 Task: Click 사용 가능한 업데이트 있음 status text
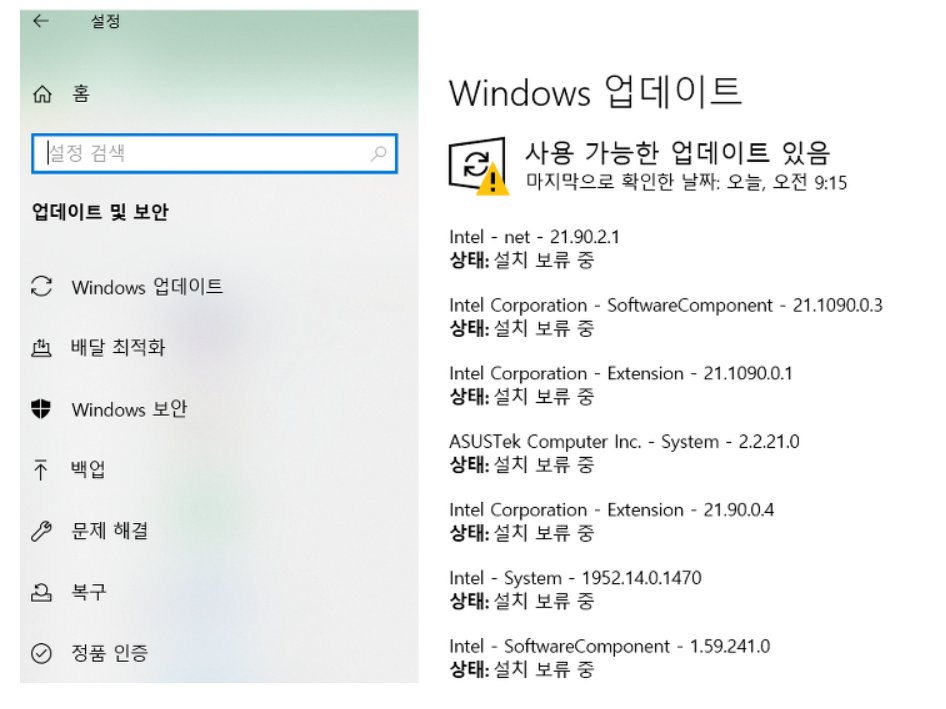[x=678, y=153]
